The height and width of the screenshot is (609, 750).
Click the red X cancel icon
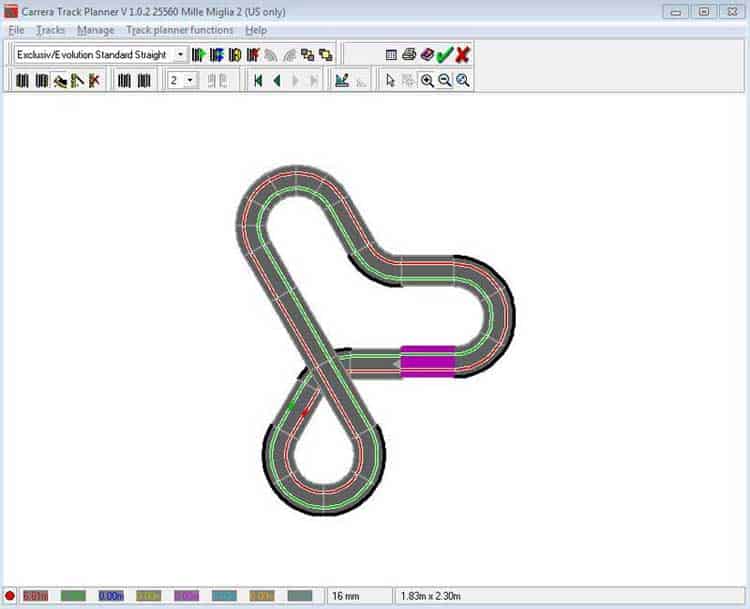[x=463, y=55]
